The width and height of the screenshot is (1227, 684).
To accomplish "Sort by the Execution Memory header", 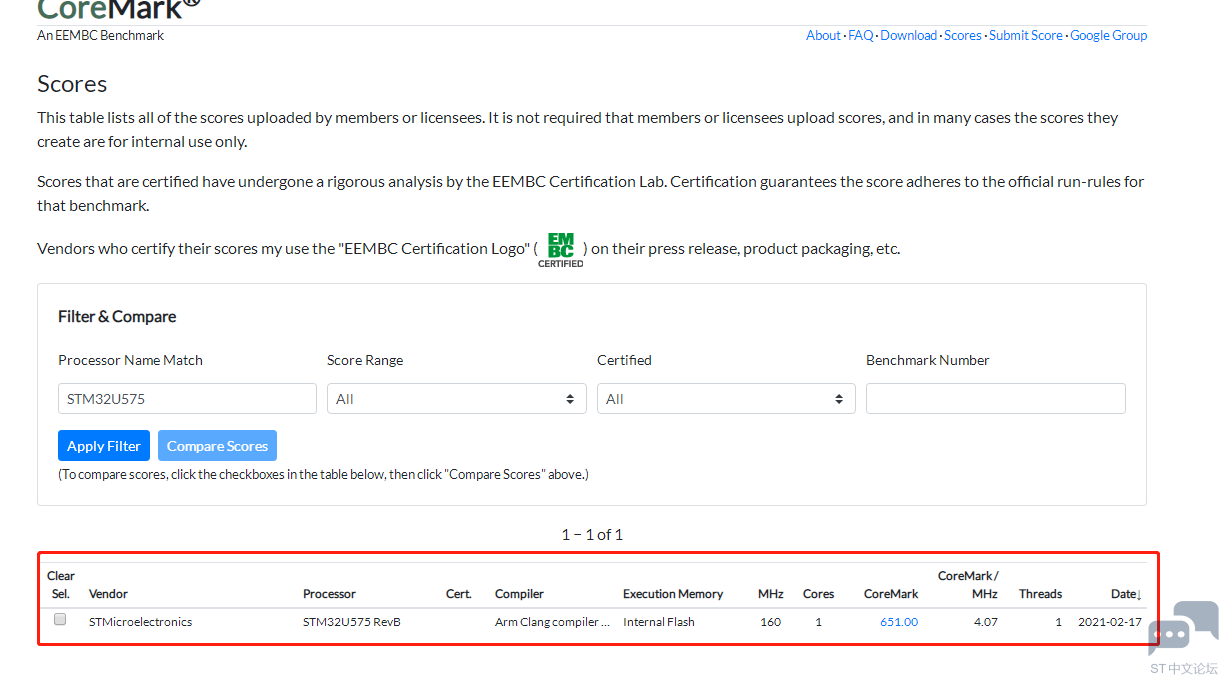I will 673,594.
